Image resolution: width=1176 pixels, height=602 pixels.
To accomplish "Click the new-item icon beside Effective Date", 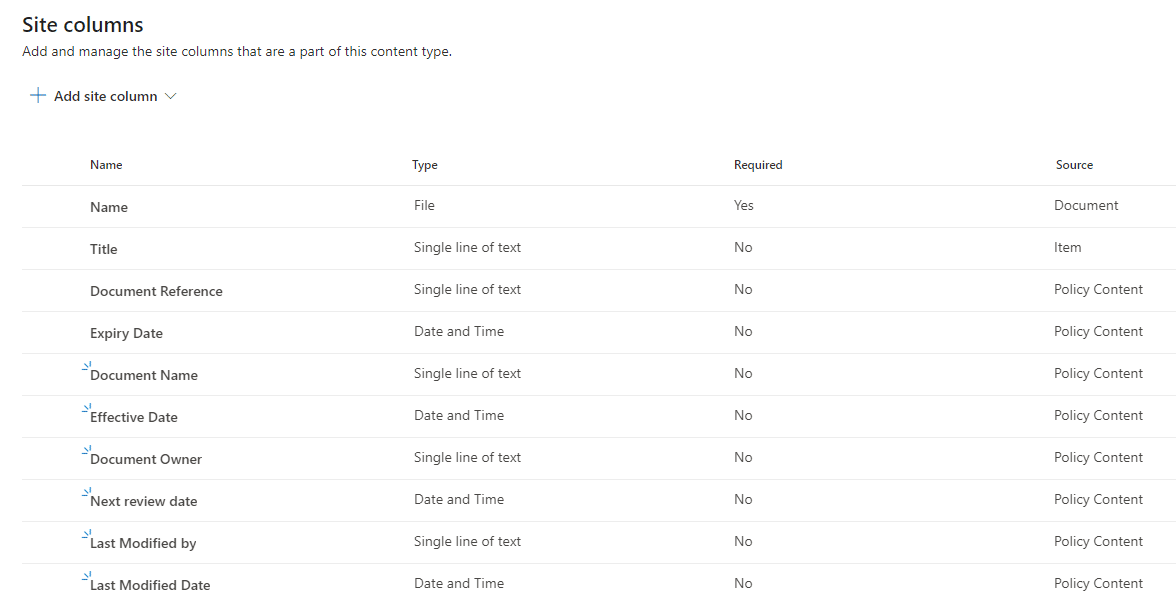I will [86, 409].
